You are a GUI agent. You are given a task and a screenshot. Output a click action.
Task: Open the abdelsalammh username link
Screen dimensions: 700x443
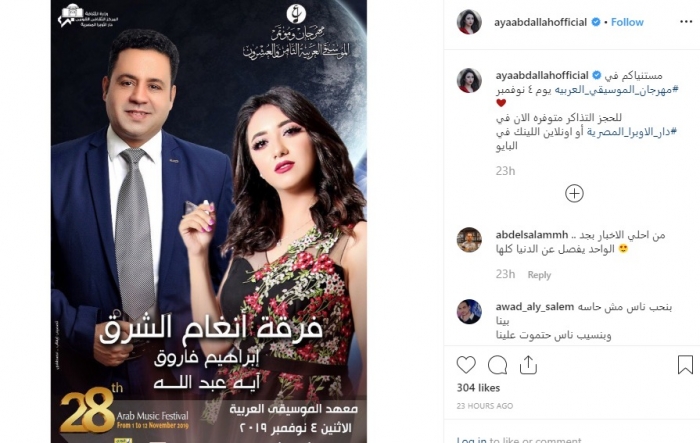532,235
